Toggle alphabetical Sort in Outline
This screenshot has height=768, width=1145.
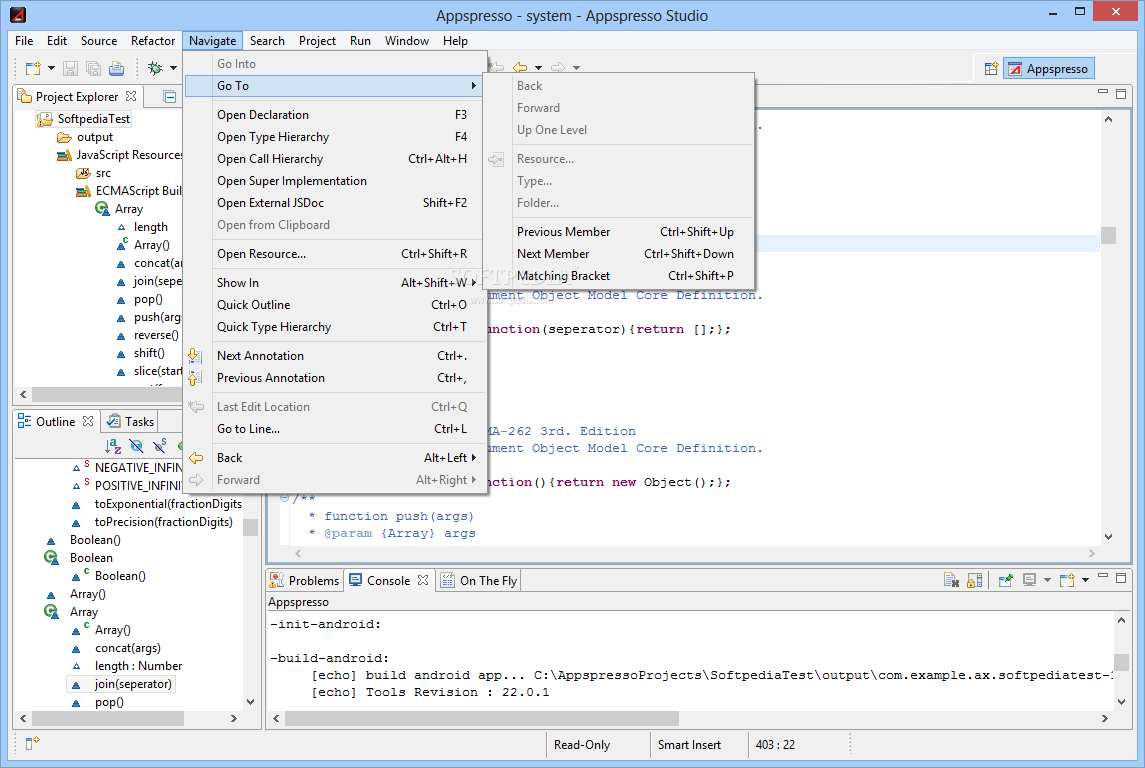113,445
